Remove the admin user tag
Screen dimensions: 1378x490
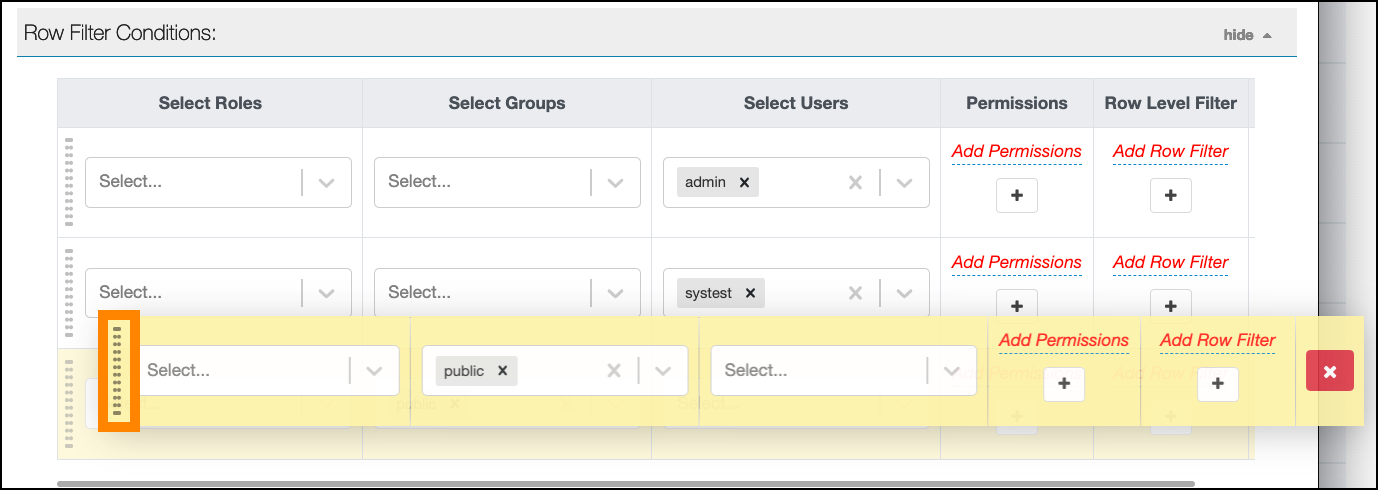pyautogui.click(x=744, y=183)
